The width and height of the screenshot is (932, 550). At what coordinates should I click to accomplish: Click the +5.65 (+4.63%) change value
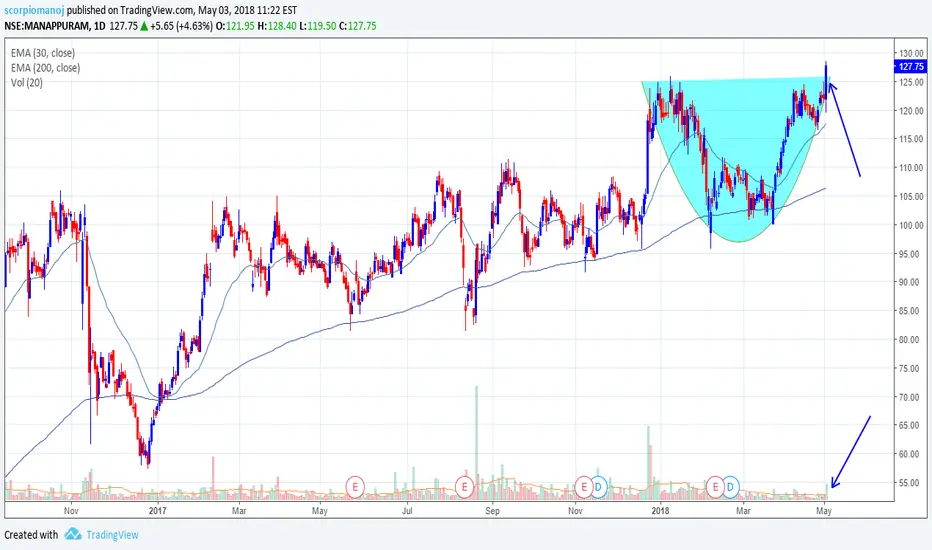[x=181, y=26]
